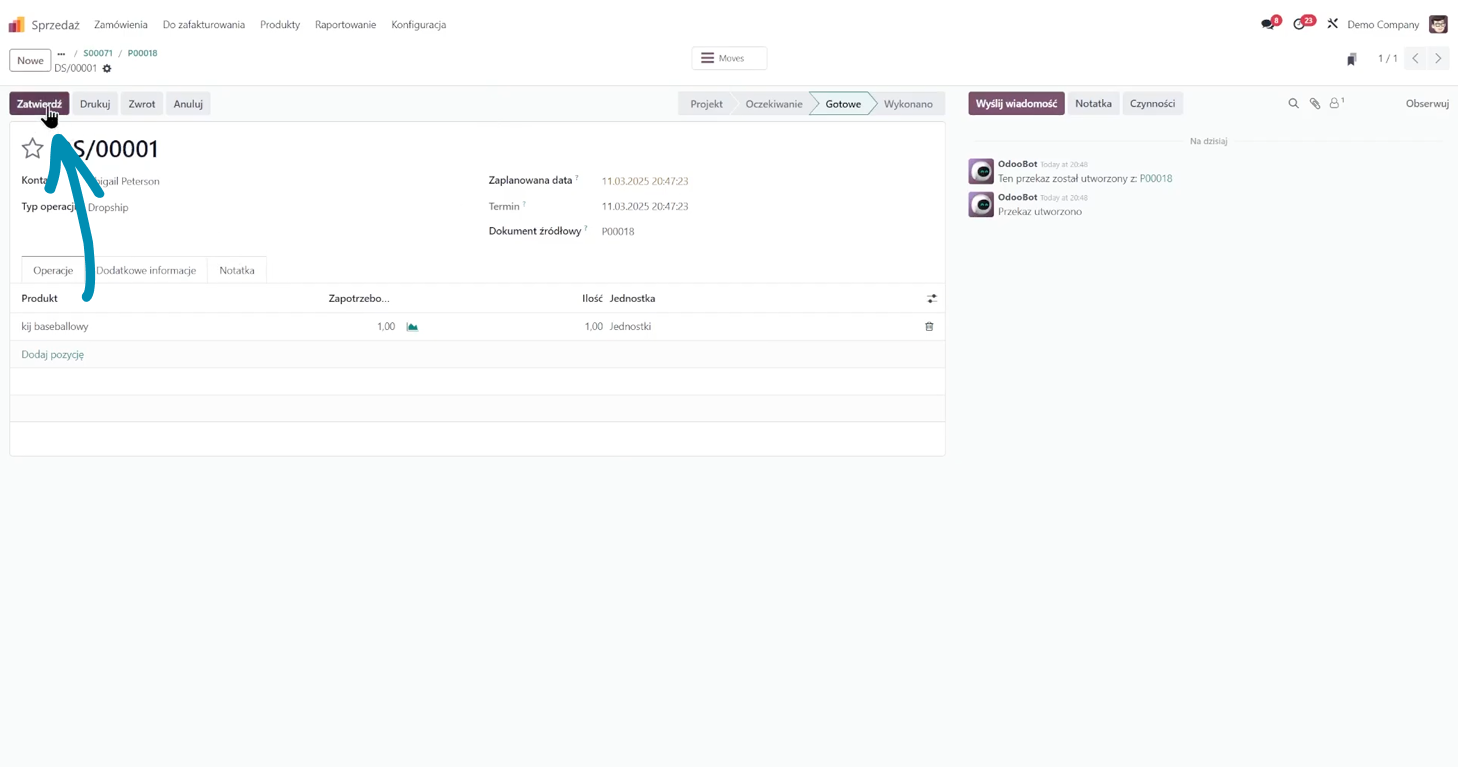
Task: Show followers list icon
Action: pyautogui.click(x=1335, y=104)
